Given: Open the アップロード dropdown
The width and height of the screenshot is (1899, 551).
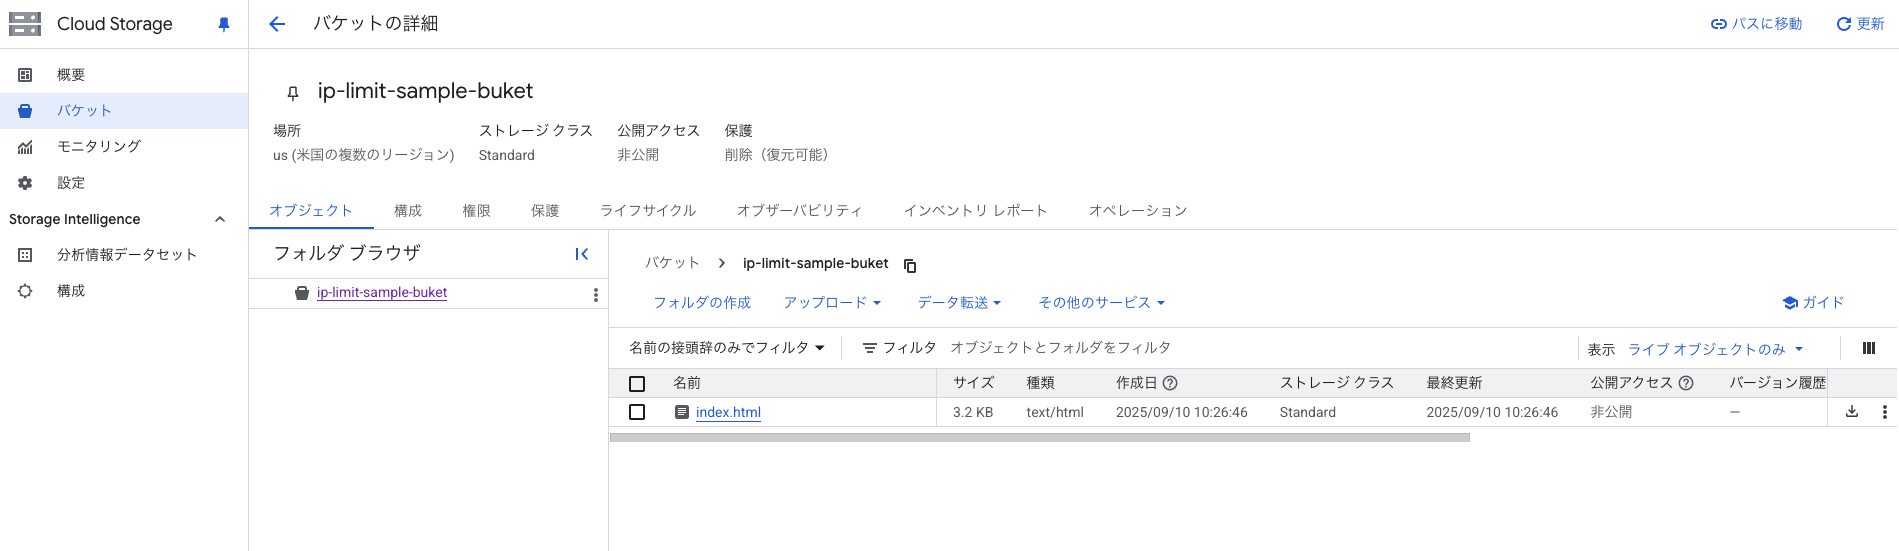Looking at the screenshot, I should (832, 302).
